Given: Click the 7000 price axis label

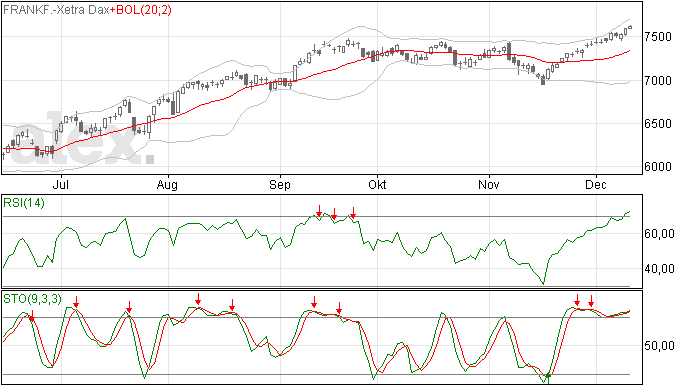Looking at the screenshot, I should (x=658, y=81).
